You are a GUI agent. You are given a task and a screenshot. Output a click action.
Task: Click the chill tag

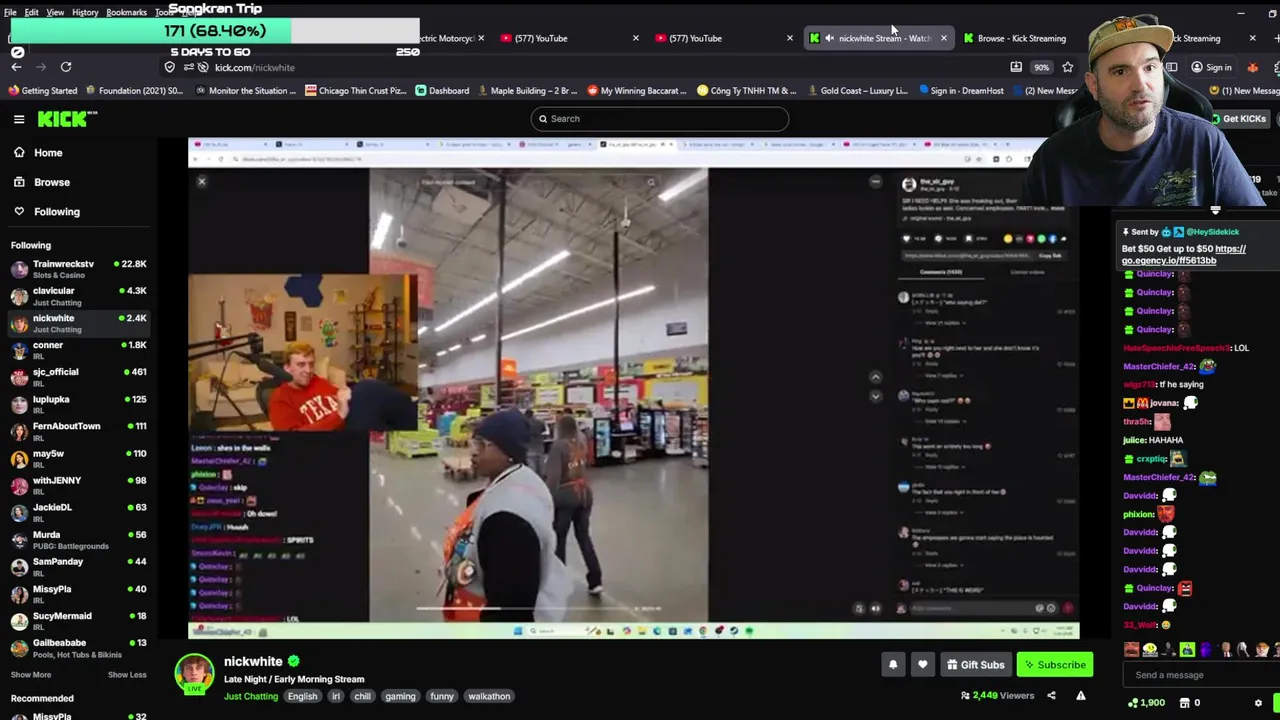(x=362, y=697)
